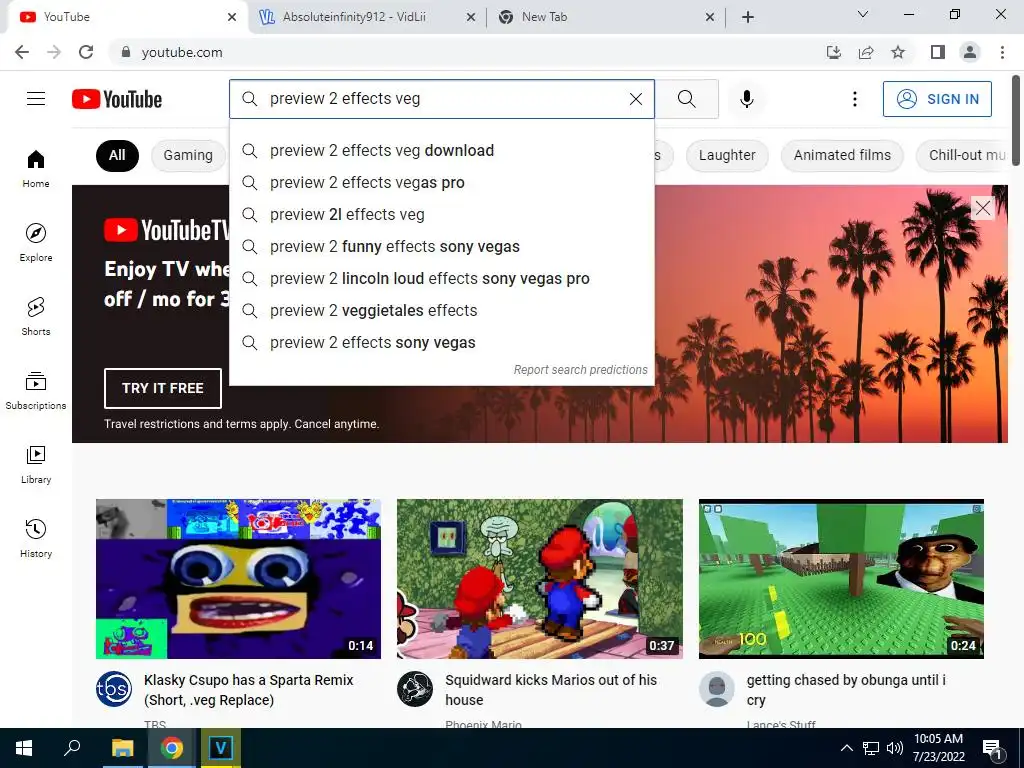Open YouTube settings three-dot menu
The width and height of the screenshot is (1024, 768).
(854, 99)
